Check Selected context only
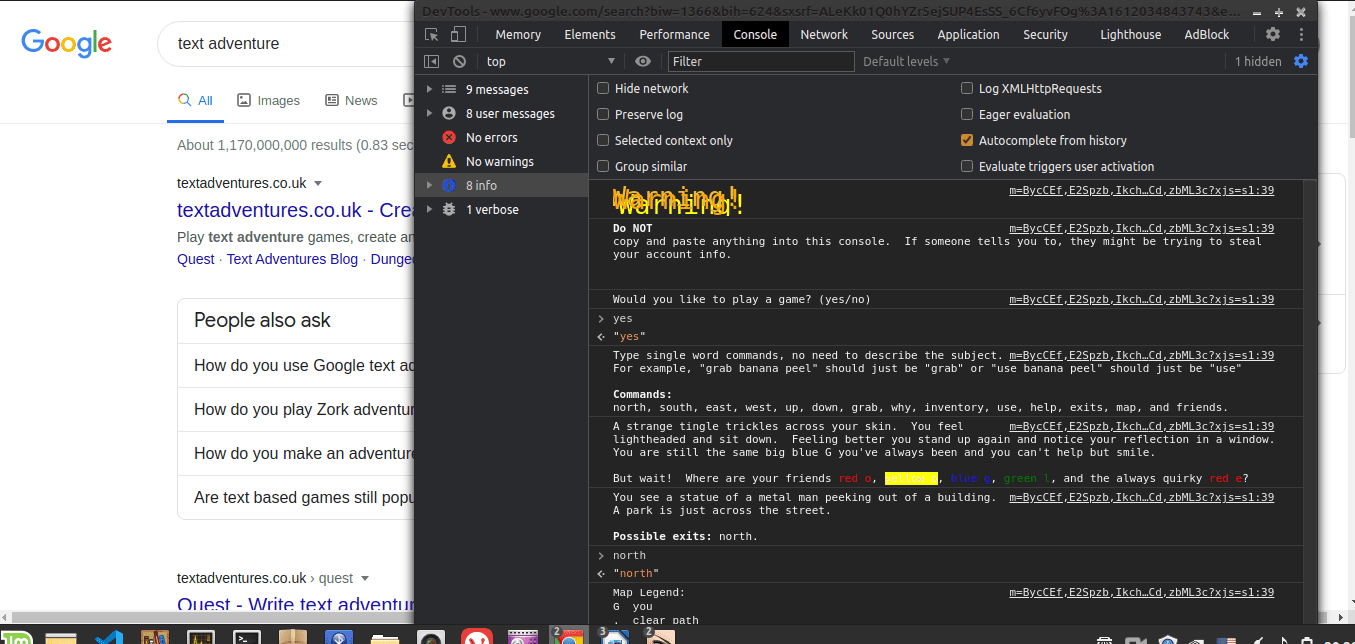Screen dimensions: 1355x644 (x=603, y=140)
